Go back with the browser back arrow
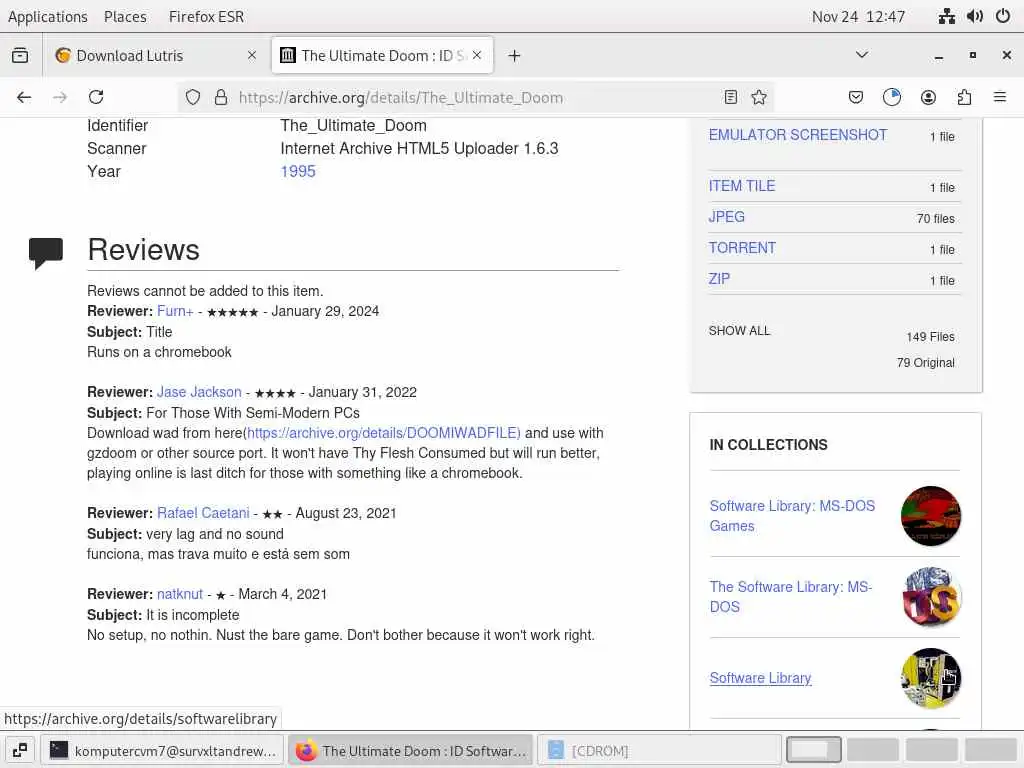The width and height of the screenshot is (1024, 768). coord(24,97)
